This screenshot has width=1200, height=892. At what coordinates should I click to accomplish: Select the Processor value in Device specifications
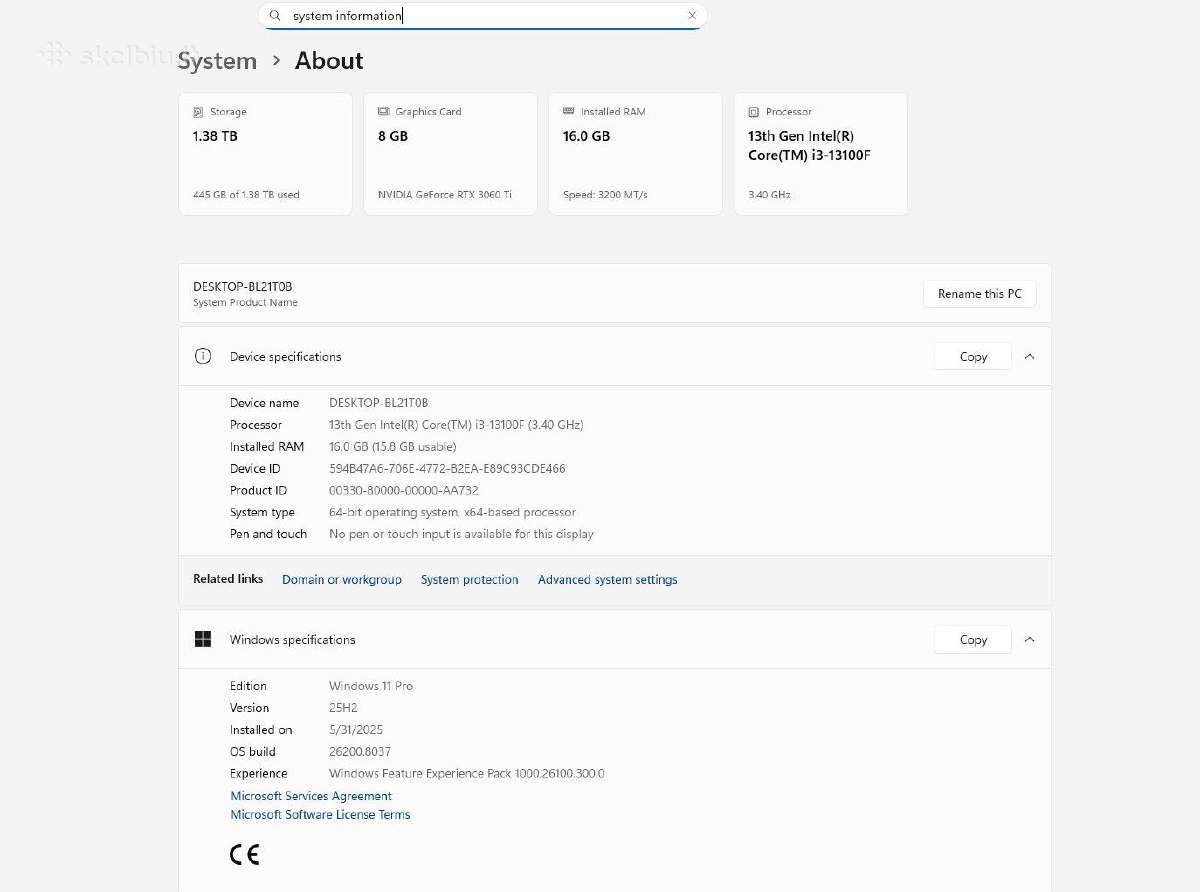pyautogui.click(x=456, y=425)
